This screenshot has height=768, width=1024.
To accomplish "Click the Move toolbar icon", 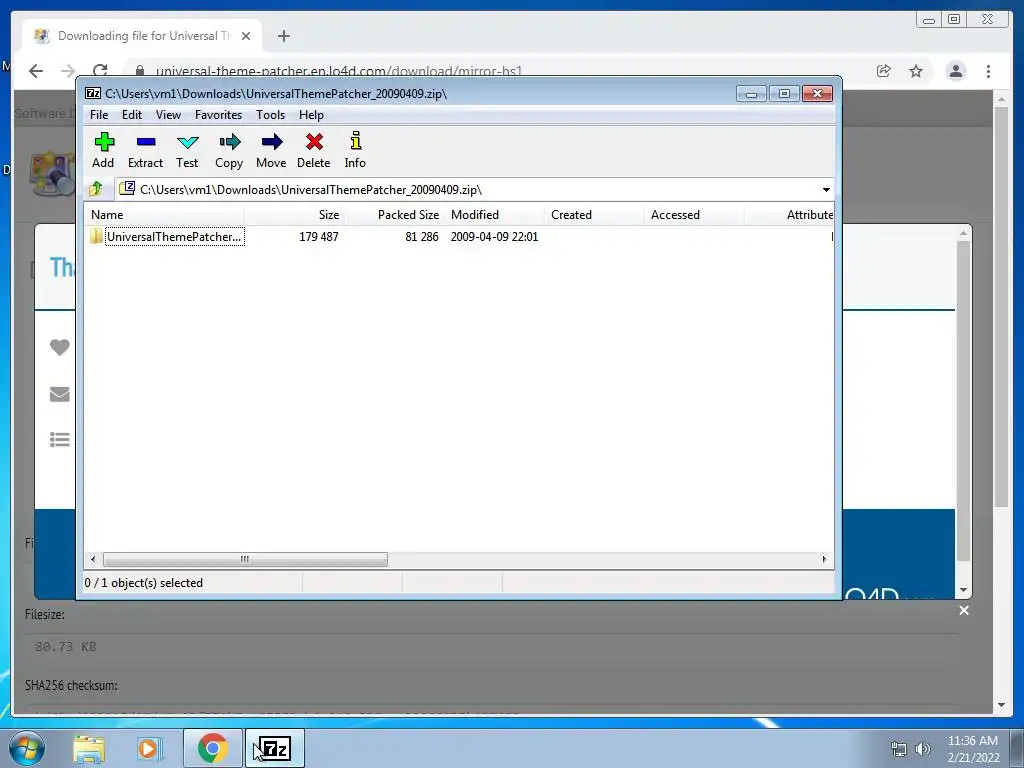I will (271, 150).
